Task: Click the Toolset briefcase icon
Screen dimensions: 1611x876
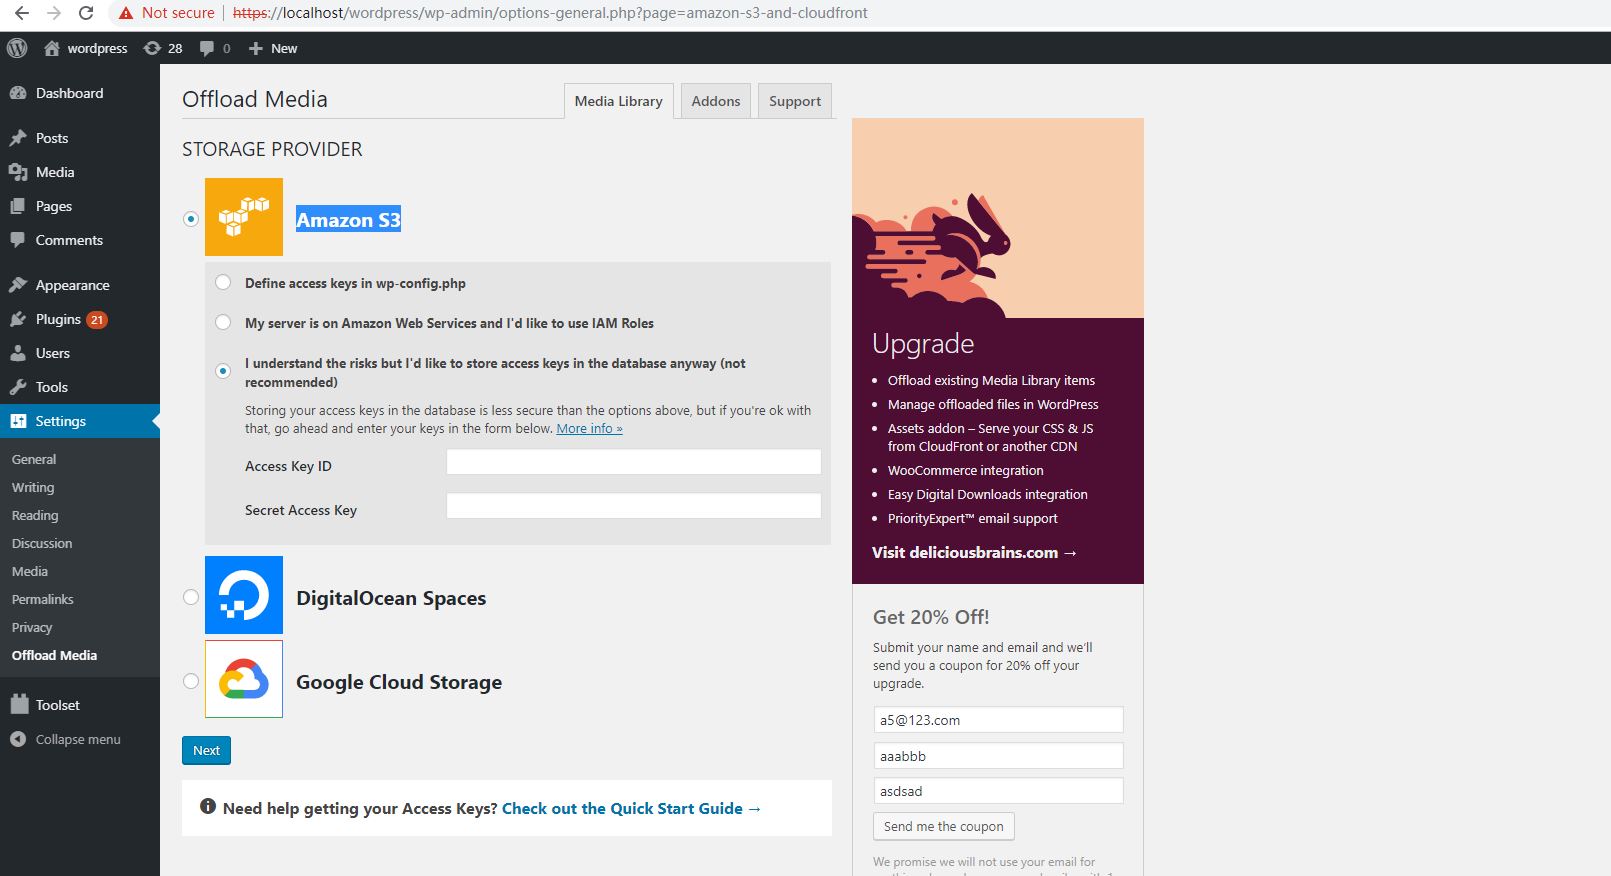Action: (19, 704)
